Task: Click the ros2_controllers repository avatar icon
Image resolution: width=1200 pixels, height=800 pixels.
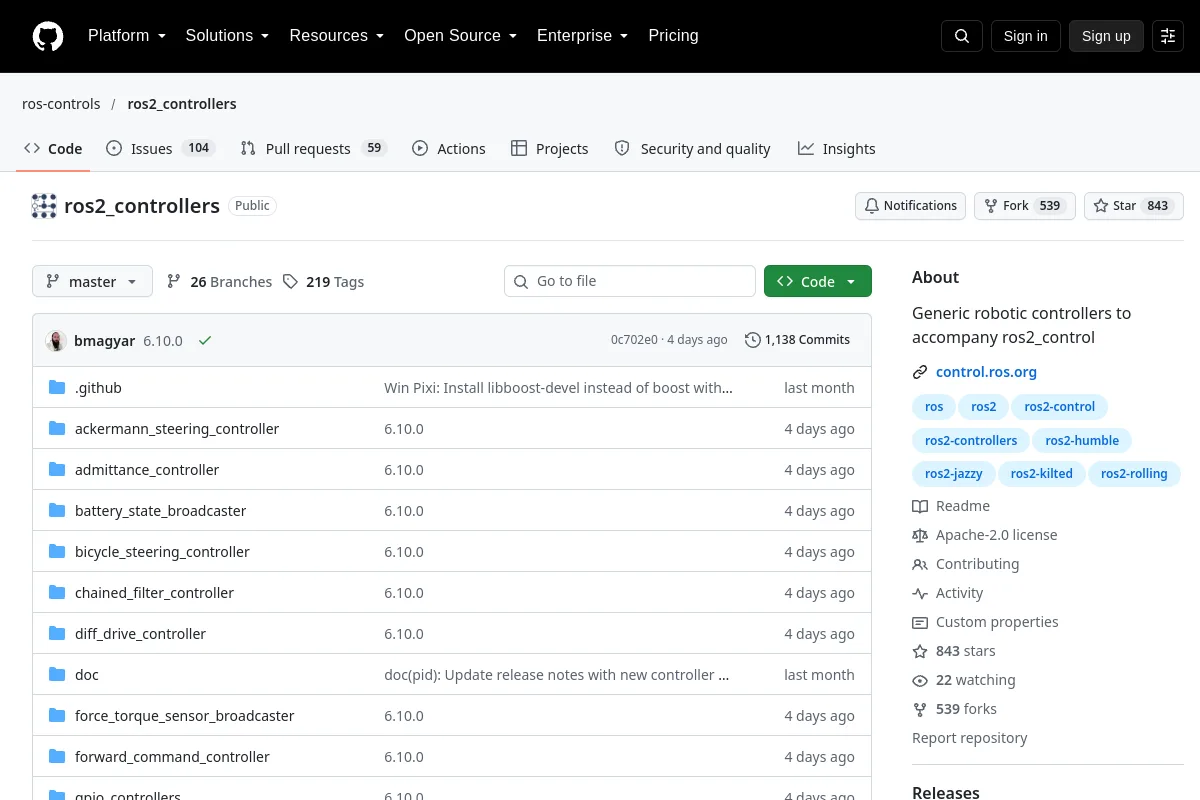Action: pyautogui.click(x=44, y=206)
